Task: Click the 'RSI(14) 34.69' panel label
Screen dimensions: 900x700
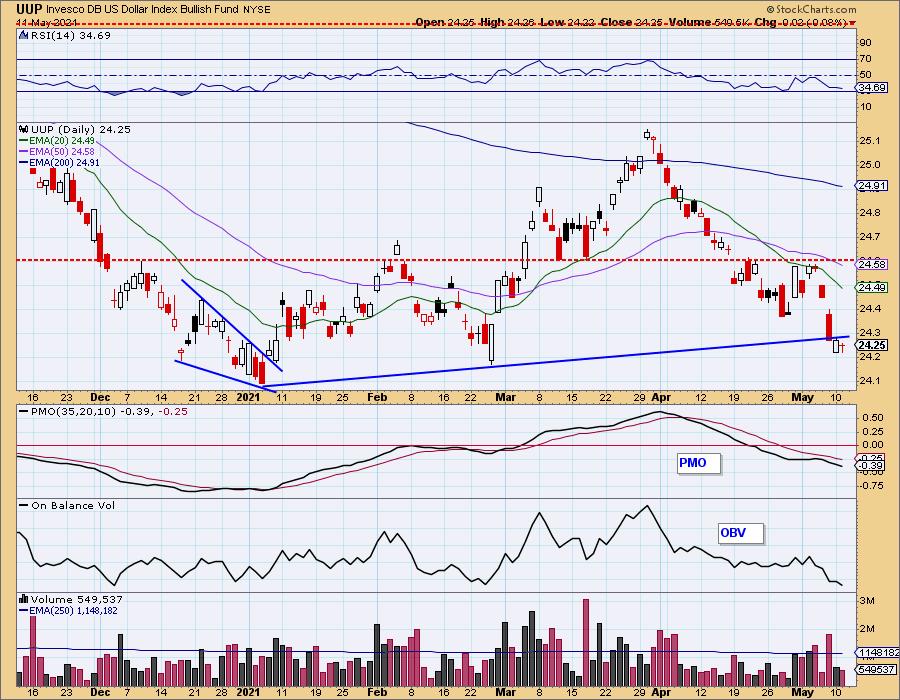Action: click(x=70, y=35)
